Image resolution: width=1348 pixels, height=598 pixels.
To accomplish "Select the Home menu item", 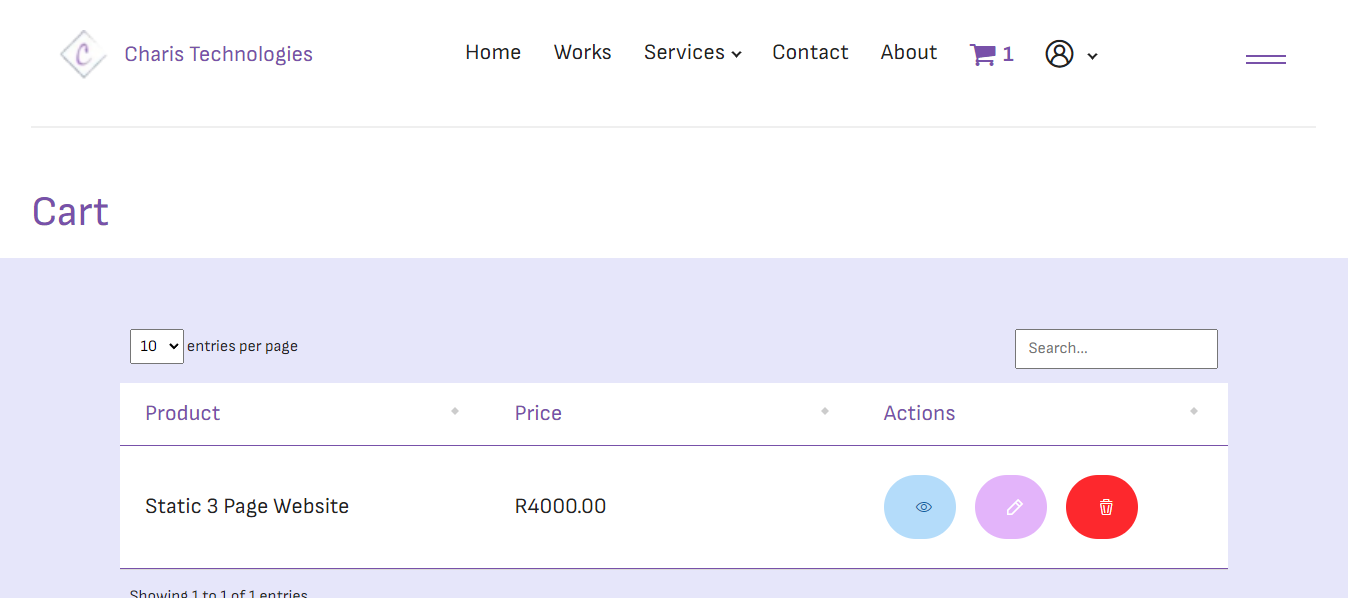I will [492, 52].
